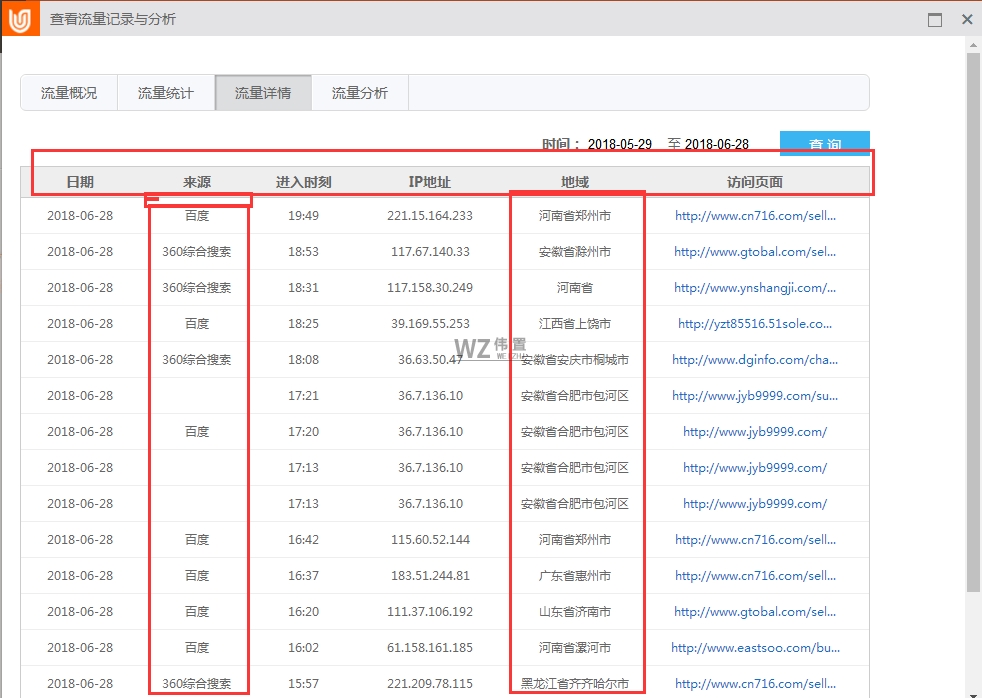Viewport: 982px width, 698px height.
Task: Click the end date field 2018-06-28
Action: tap(717, 142)
